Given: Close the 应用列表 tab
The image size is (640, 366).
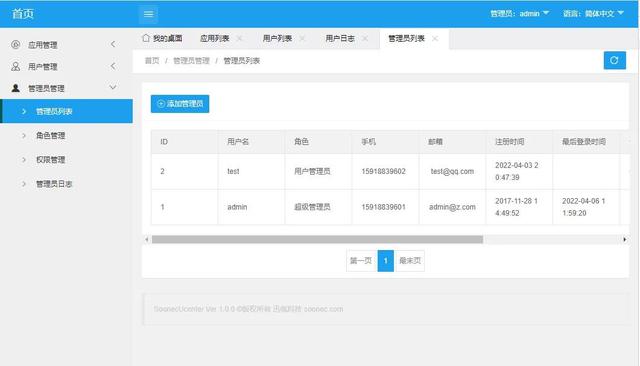Looking at the screenshot, I should coord(240,38).
